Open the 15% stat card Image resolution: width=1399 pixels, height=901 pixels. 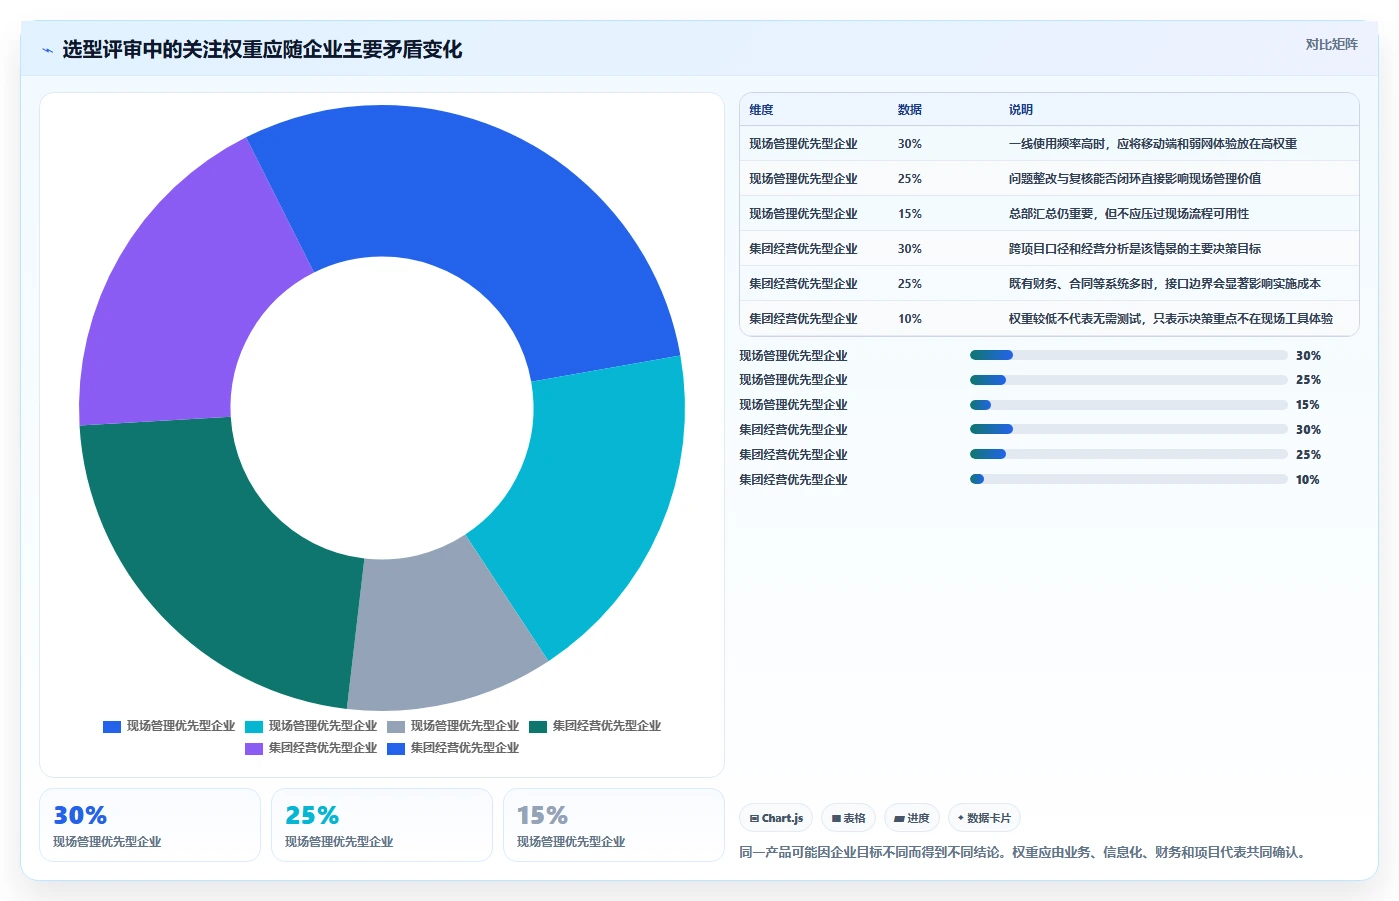(x=614, y=825)
